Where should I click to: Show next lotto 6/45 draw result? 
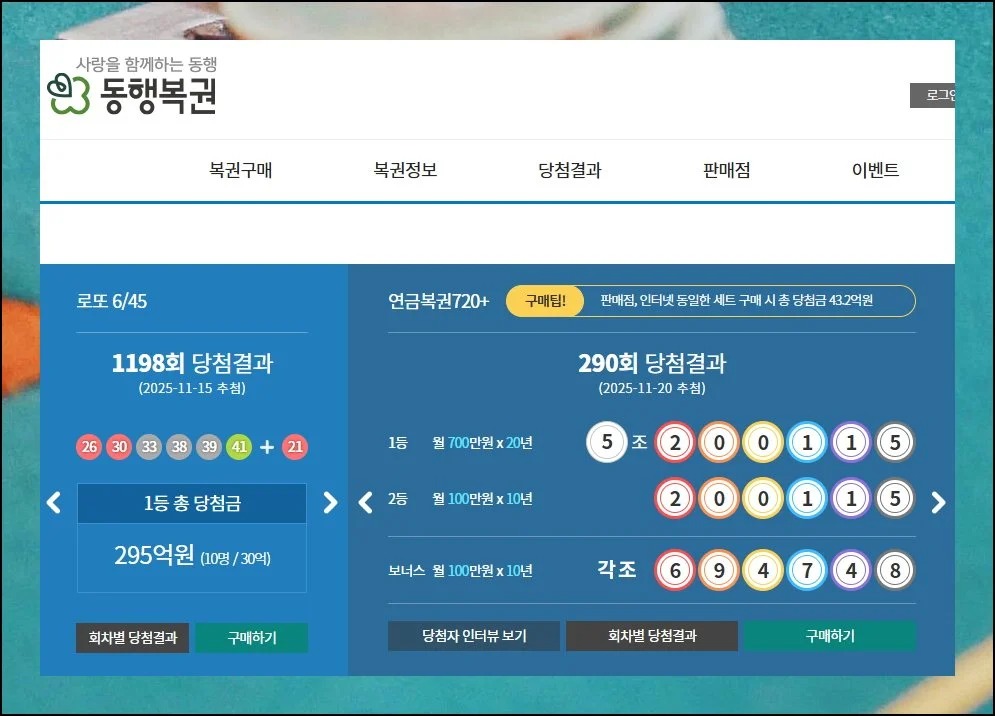coord(330,502)
